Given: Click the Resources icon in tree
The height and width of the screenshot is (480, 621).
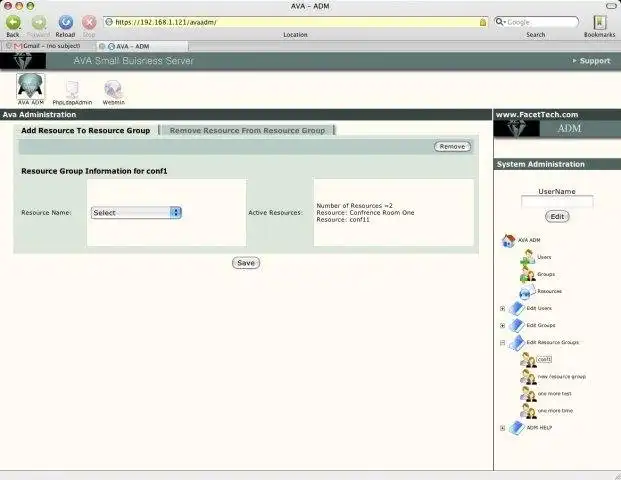Looking at the screenshot, I should 528,292.
